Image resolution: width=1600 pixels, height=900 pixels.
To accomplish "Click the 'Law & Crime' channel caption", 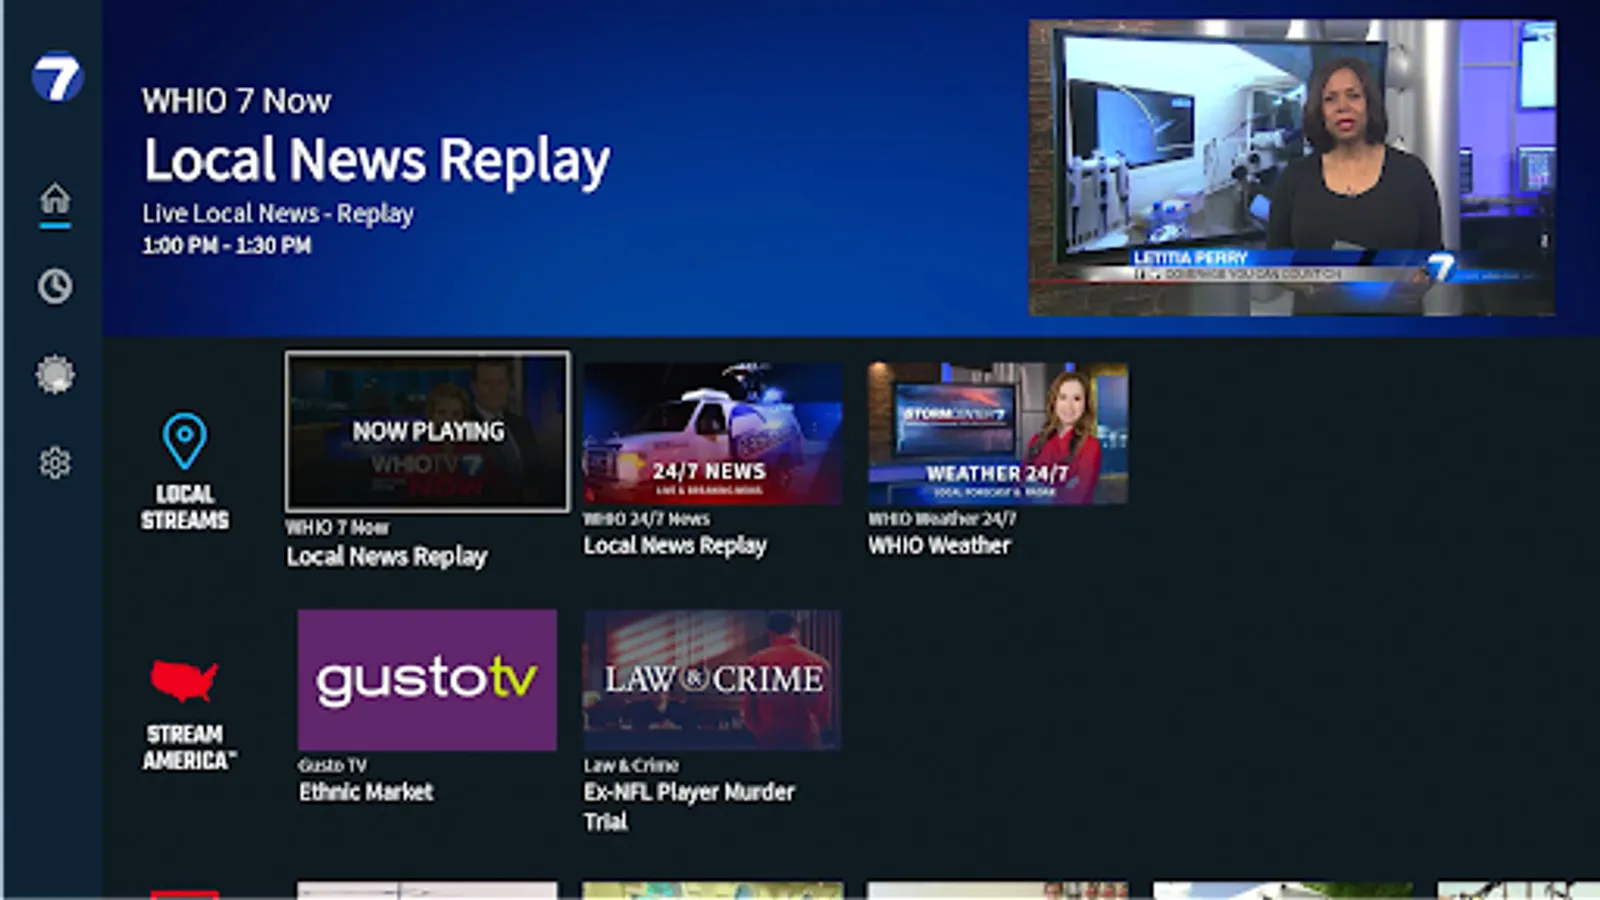I will tap(631, 765).
